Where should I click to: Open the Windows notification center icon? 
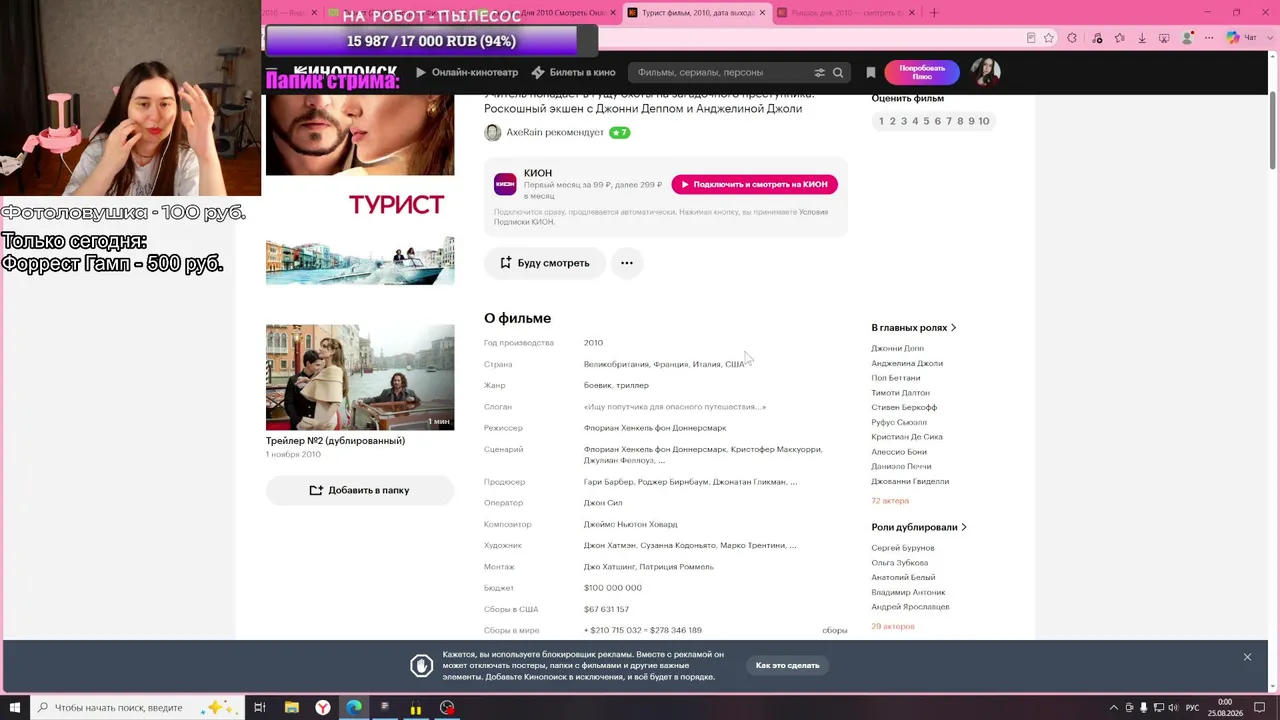coord(1259,707)
